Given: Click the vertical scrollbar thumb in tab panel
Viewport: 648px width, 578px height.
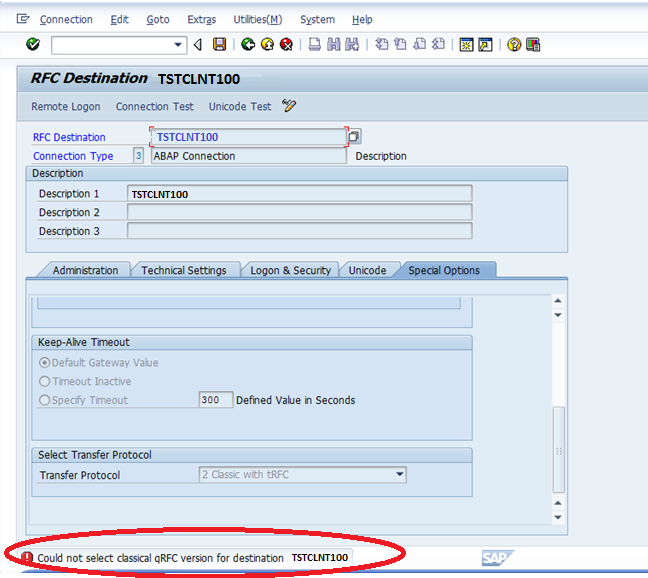Looking at the screenshot, I should coord(559,450).
